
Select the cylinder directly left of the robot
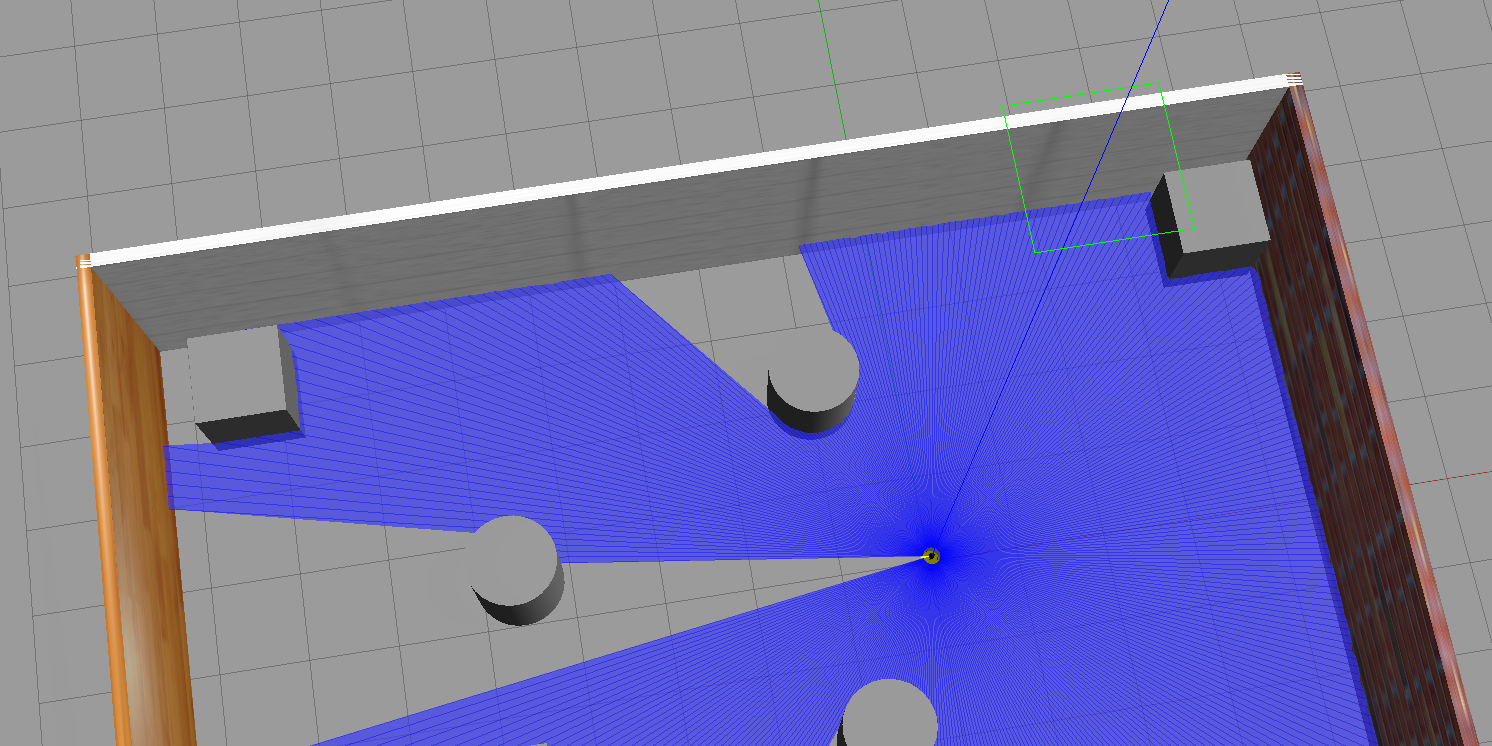[514, 571]
